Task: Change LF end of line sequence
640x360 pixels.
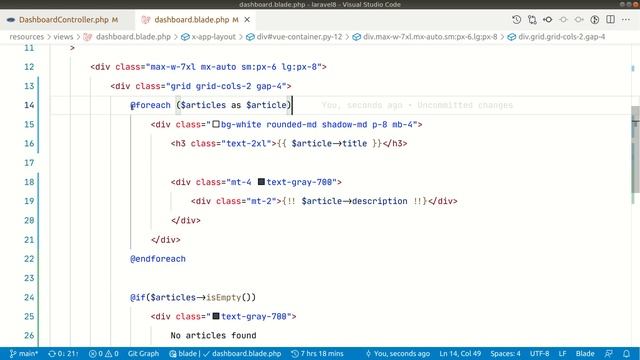Action: pos(562,353)
